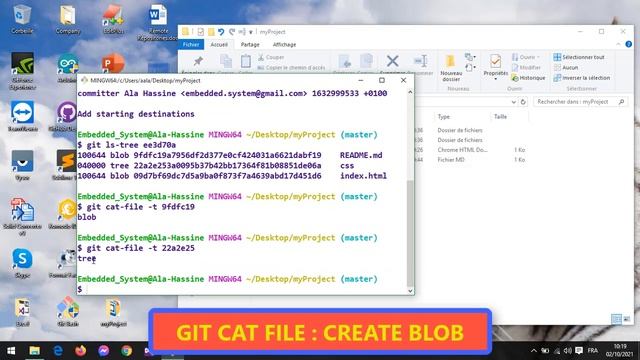Click Aucun in the Sélectionner group
This screenshot has width=640, height=360.
pyautogui.click(x=566, y=67)
